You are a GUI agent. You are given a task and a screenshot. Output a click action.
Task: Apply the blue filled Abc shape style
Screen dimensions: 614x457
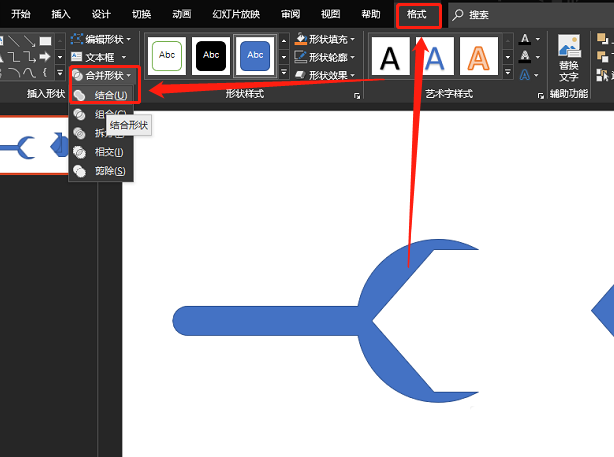(x=256, y=55)
